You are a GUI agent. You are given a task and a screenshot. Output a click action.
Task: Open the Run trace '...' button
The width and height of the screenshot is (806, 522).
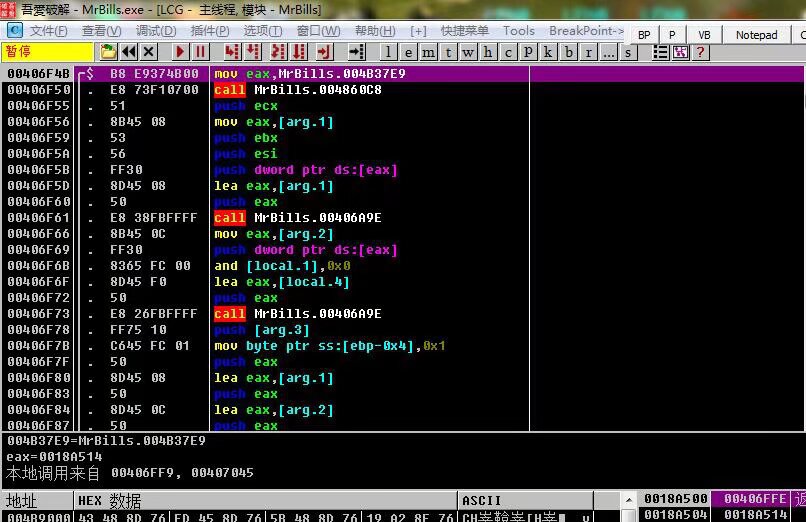pyautogui.click(x=609, y=52)
